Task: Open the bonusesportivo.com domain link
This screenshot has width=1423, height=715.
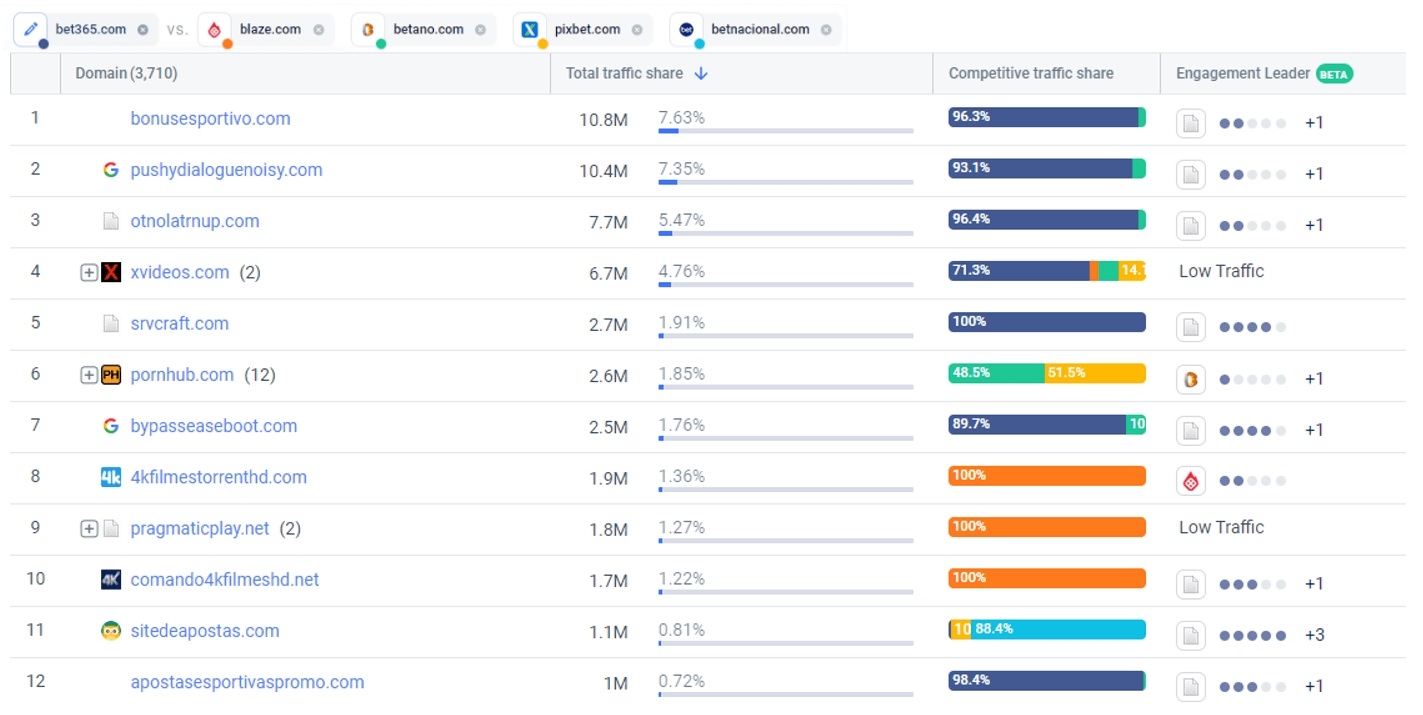Action: click(x=210, y=119)
